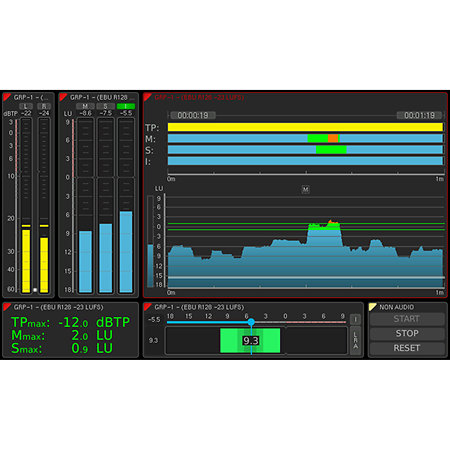Viewport: 450px width, 450px height.
Task: Click the RESET button
Action: coord(407,348)
